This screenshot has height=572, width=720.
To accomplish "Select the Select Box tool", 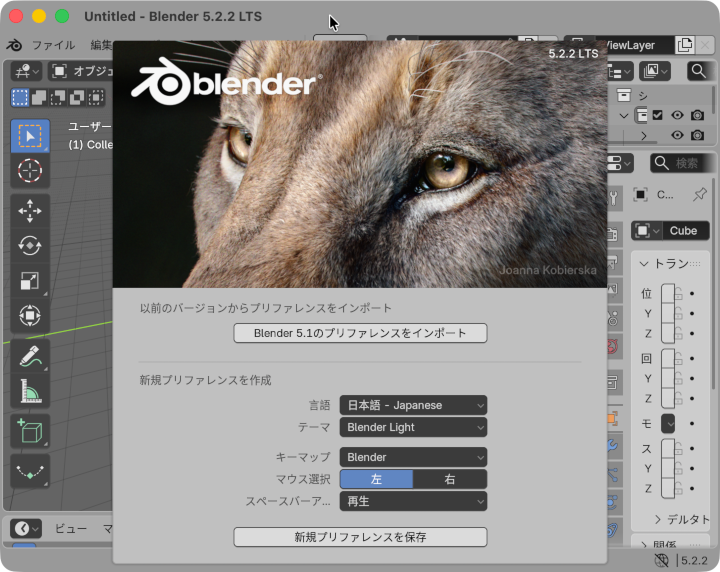I will tap(30, 136).
